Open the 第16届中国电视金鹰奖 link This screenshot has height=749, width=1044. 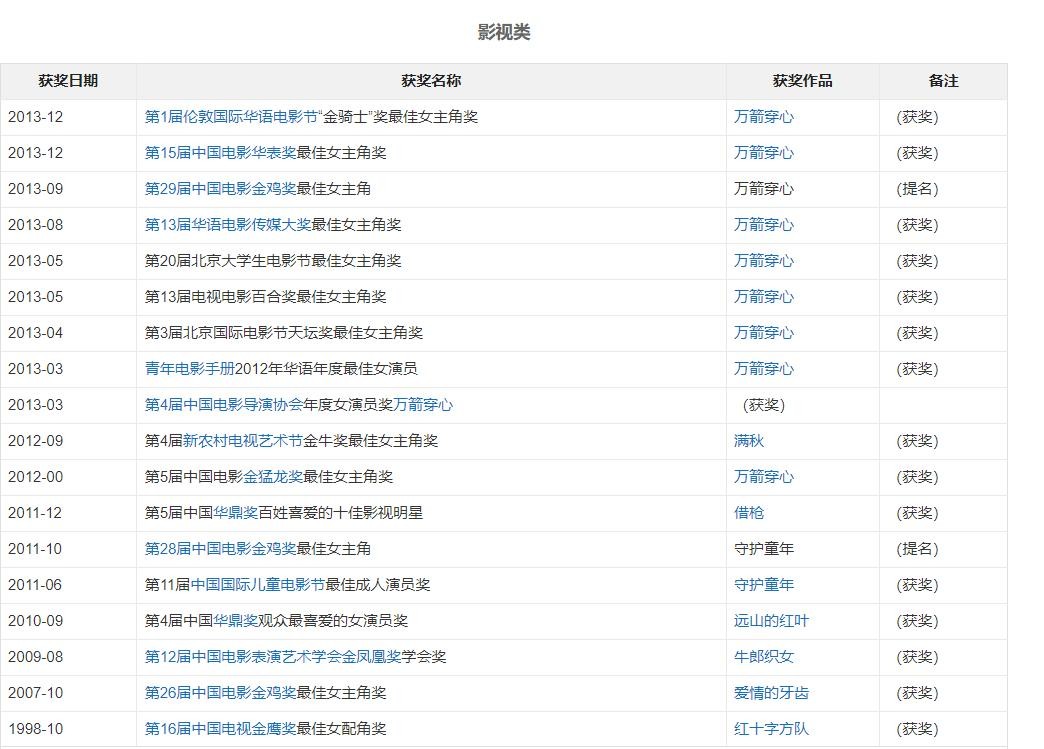(x=220, y=729)
